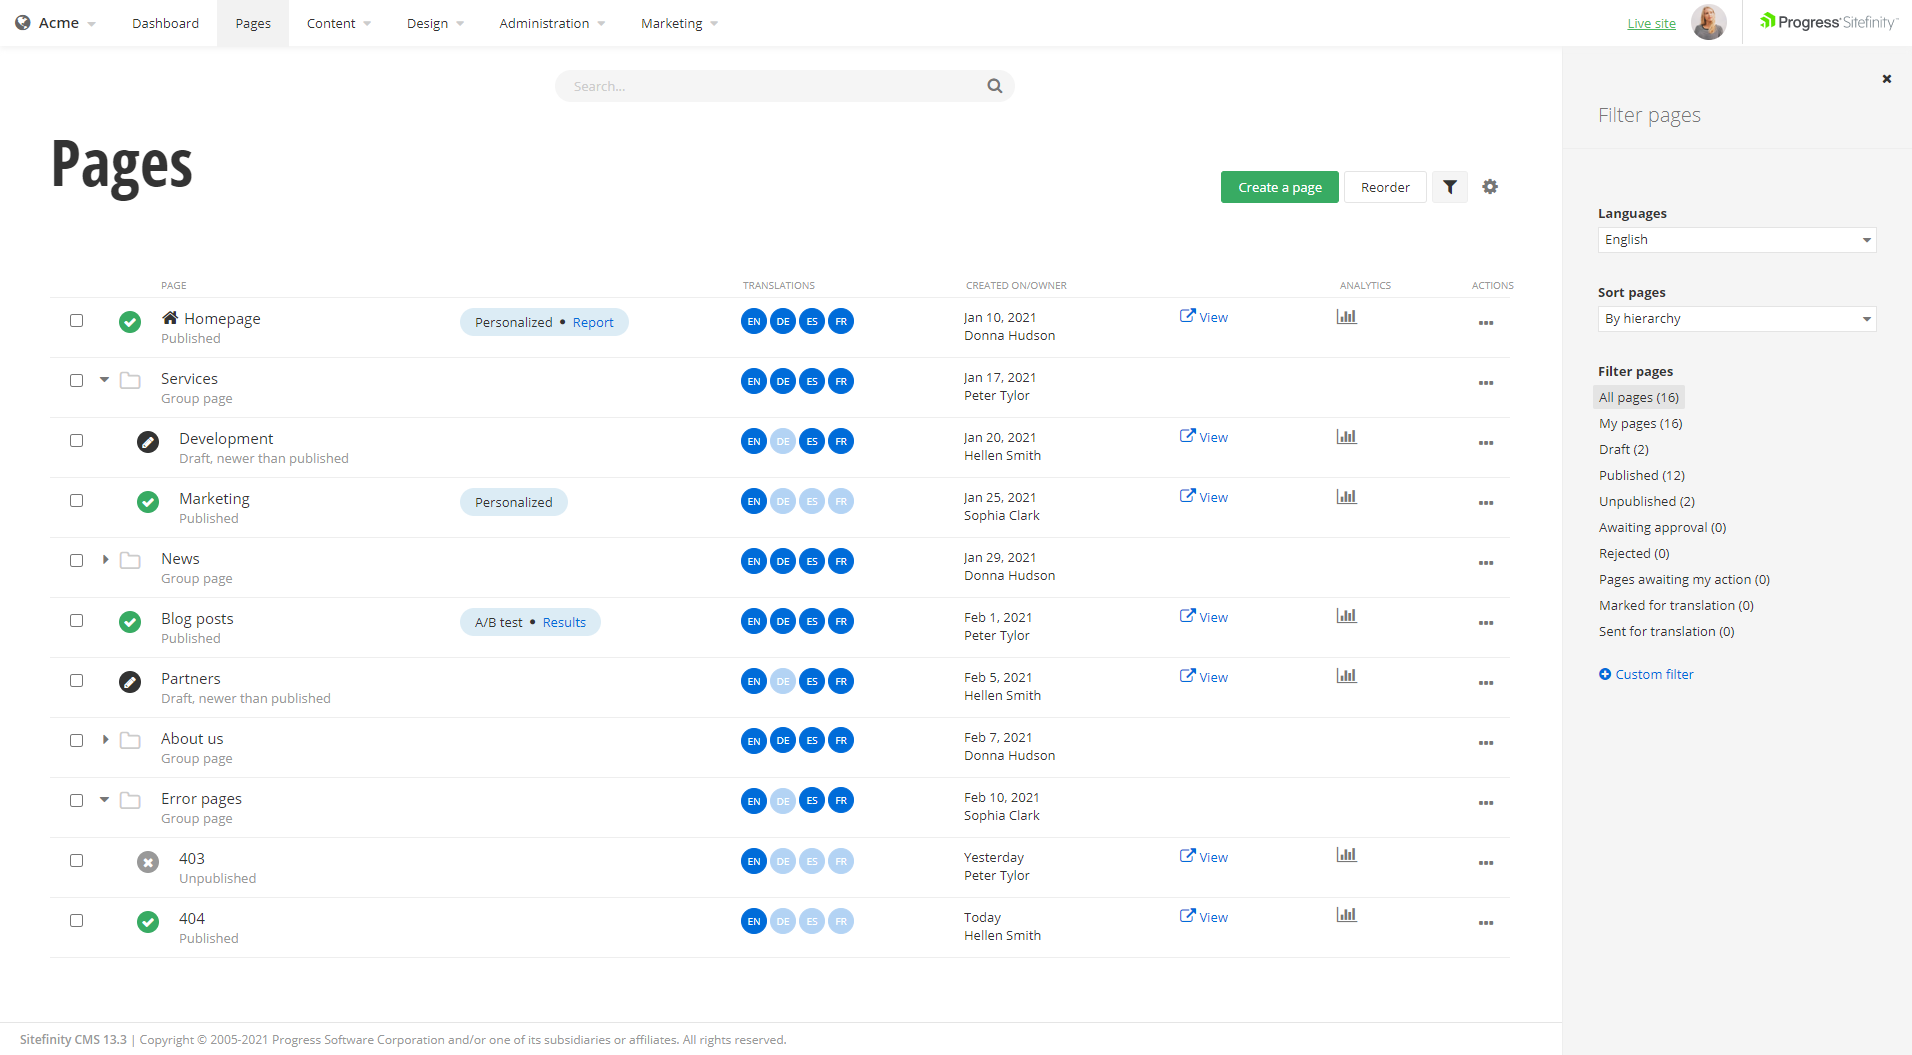Select the checkbox beside Blog posts
The height and width of the screenshot is (1055, 1912).
(x=76, y=621)
